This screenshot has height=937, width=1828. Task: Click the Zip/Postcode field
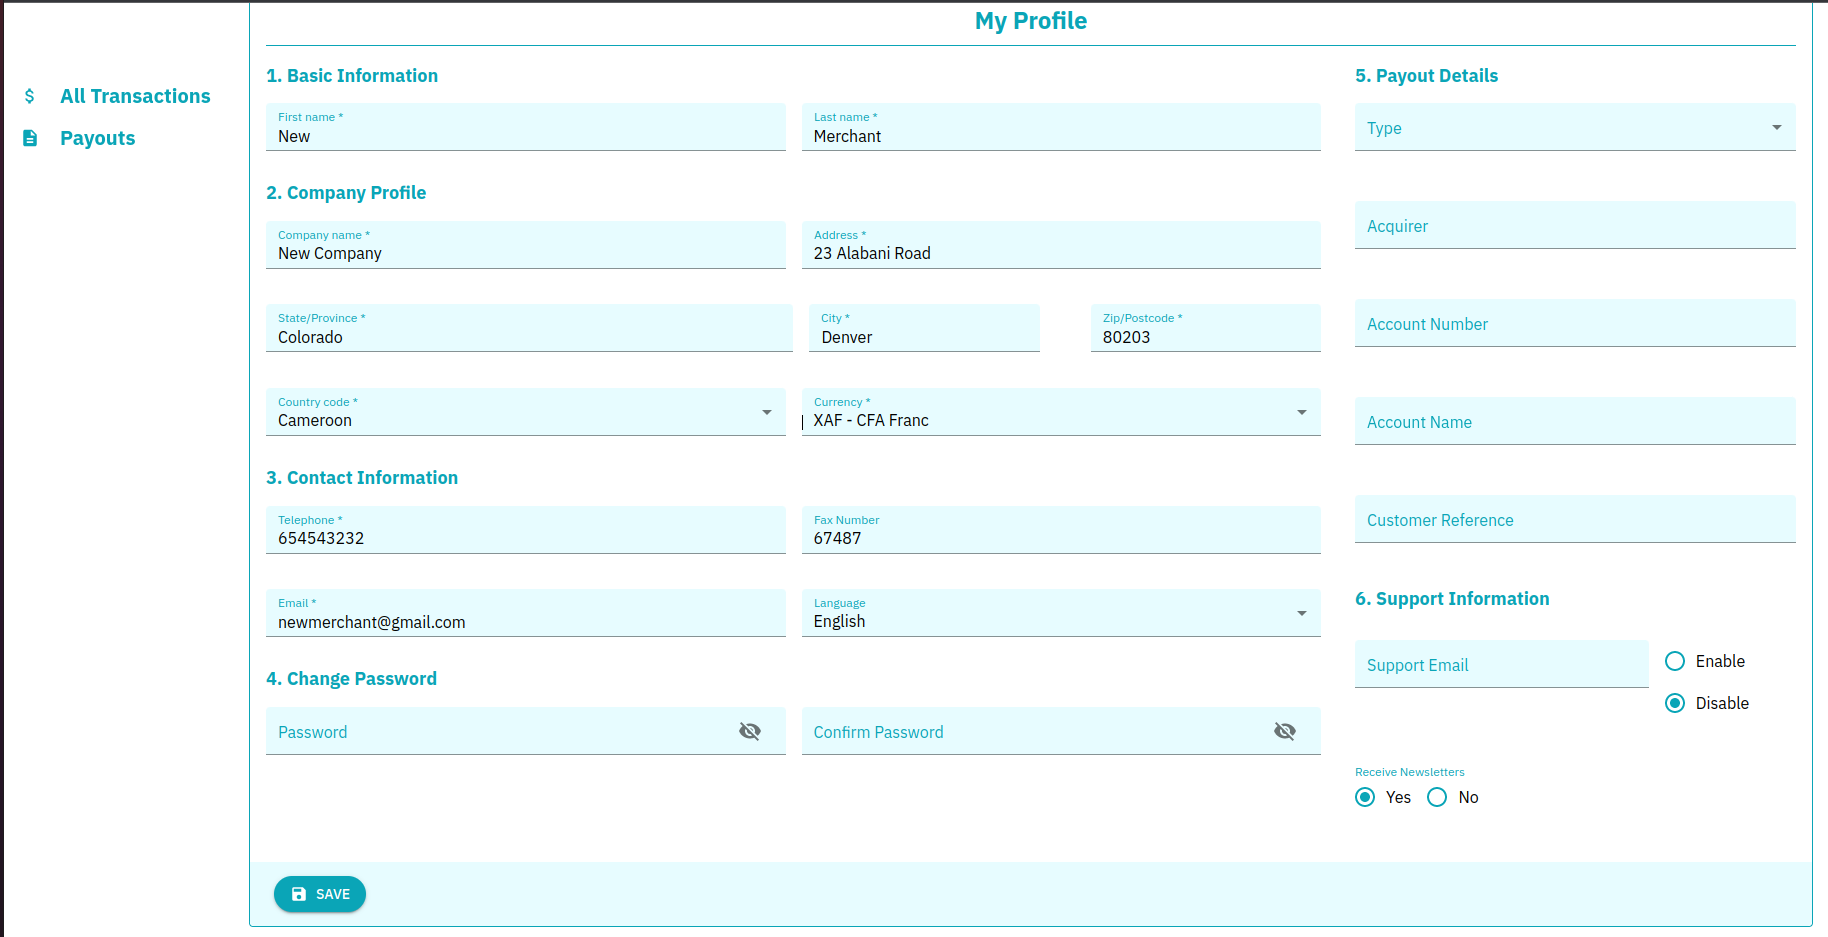click(1205, 328)
